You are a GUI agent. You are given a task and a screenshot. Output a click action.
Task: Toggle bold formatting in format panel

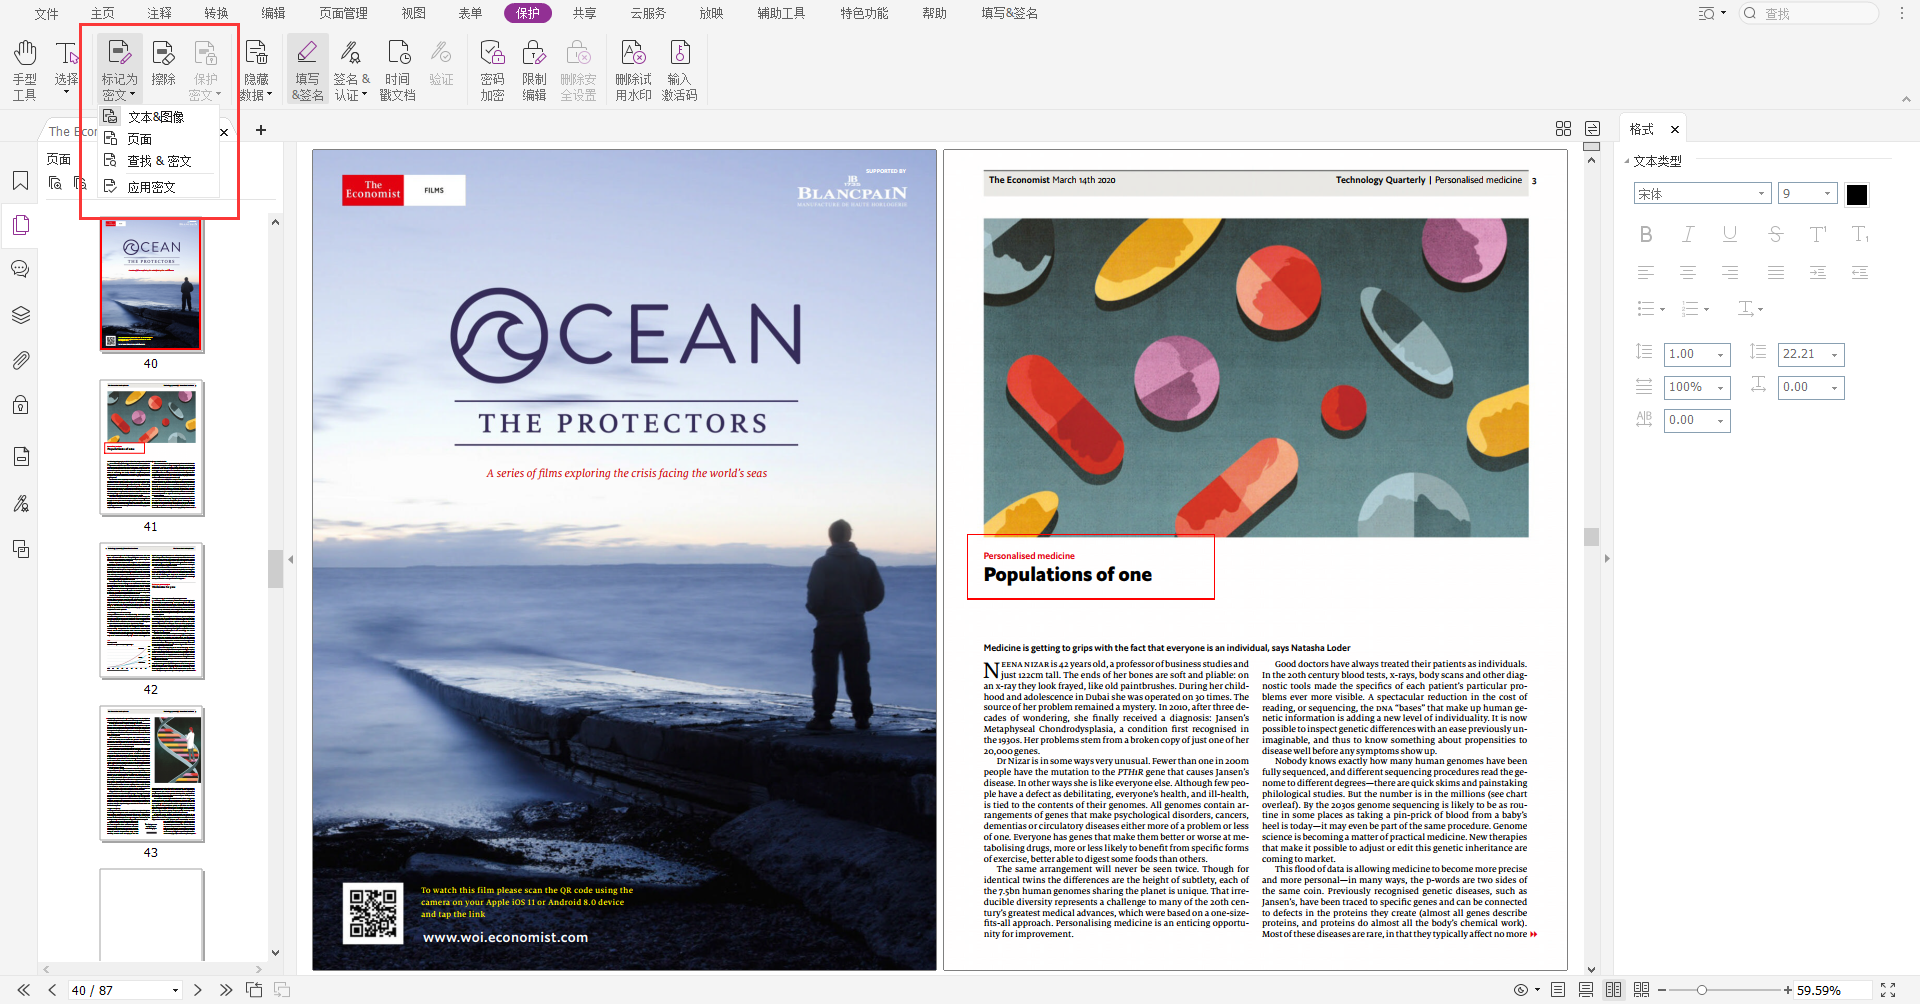click(x=1646, y=234)
